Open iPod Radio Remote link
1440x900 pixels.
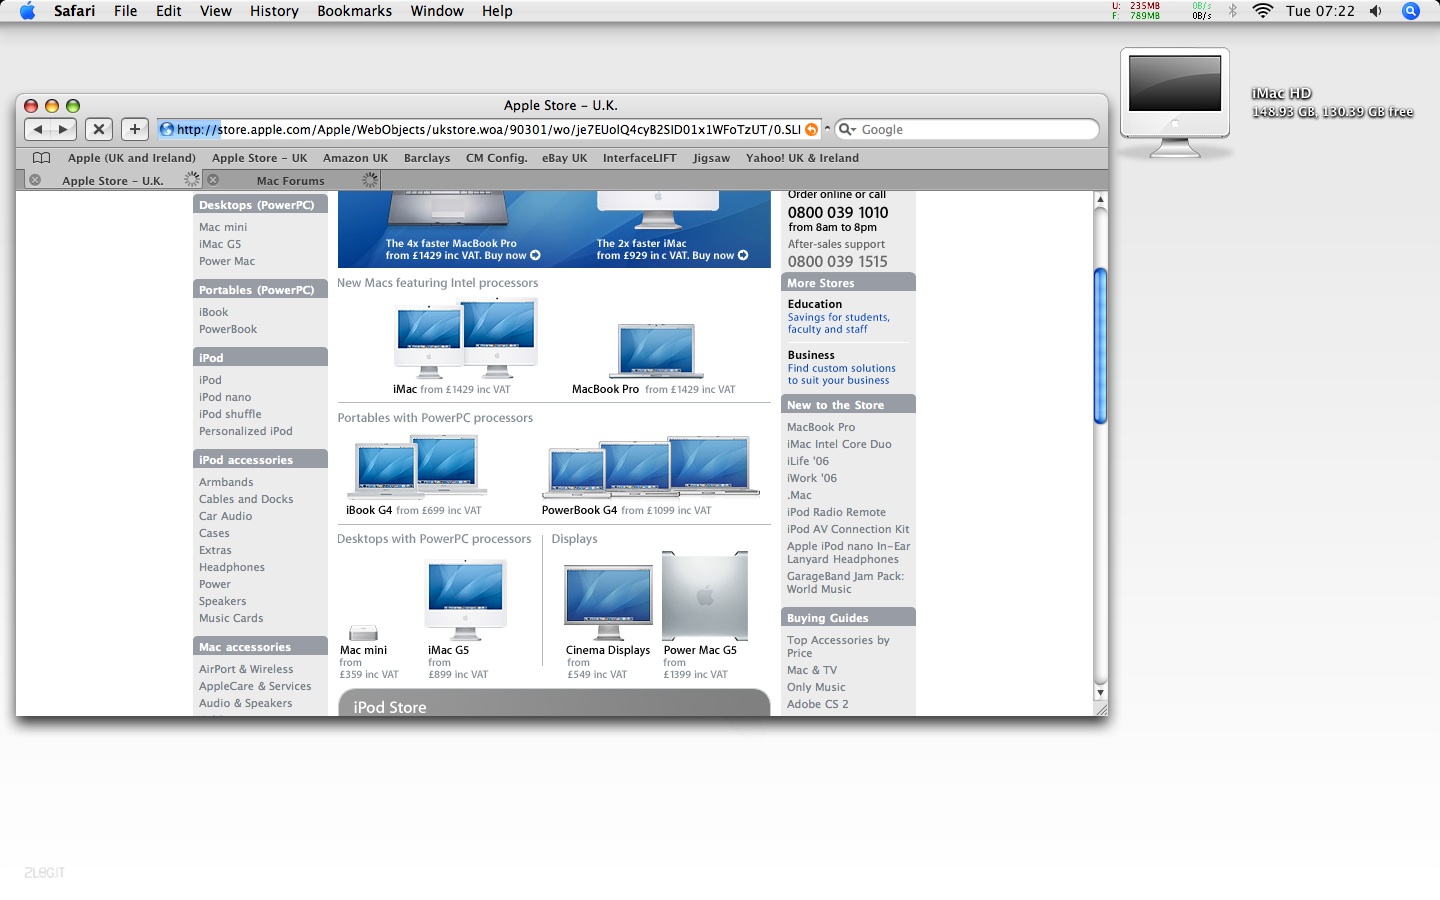coord(836,512)
